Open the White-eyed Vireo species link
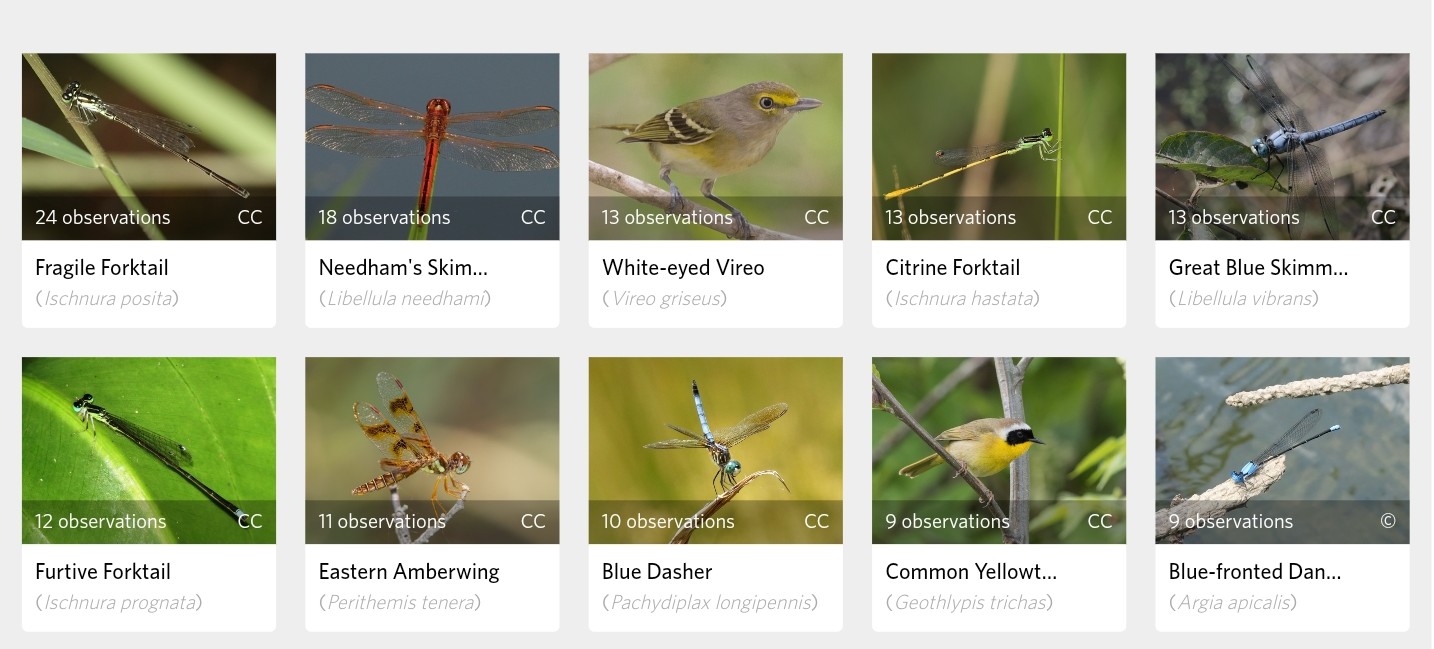This screenshot has height=649, width=1434. coord(683,268)
